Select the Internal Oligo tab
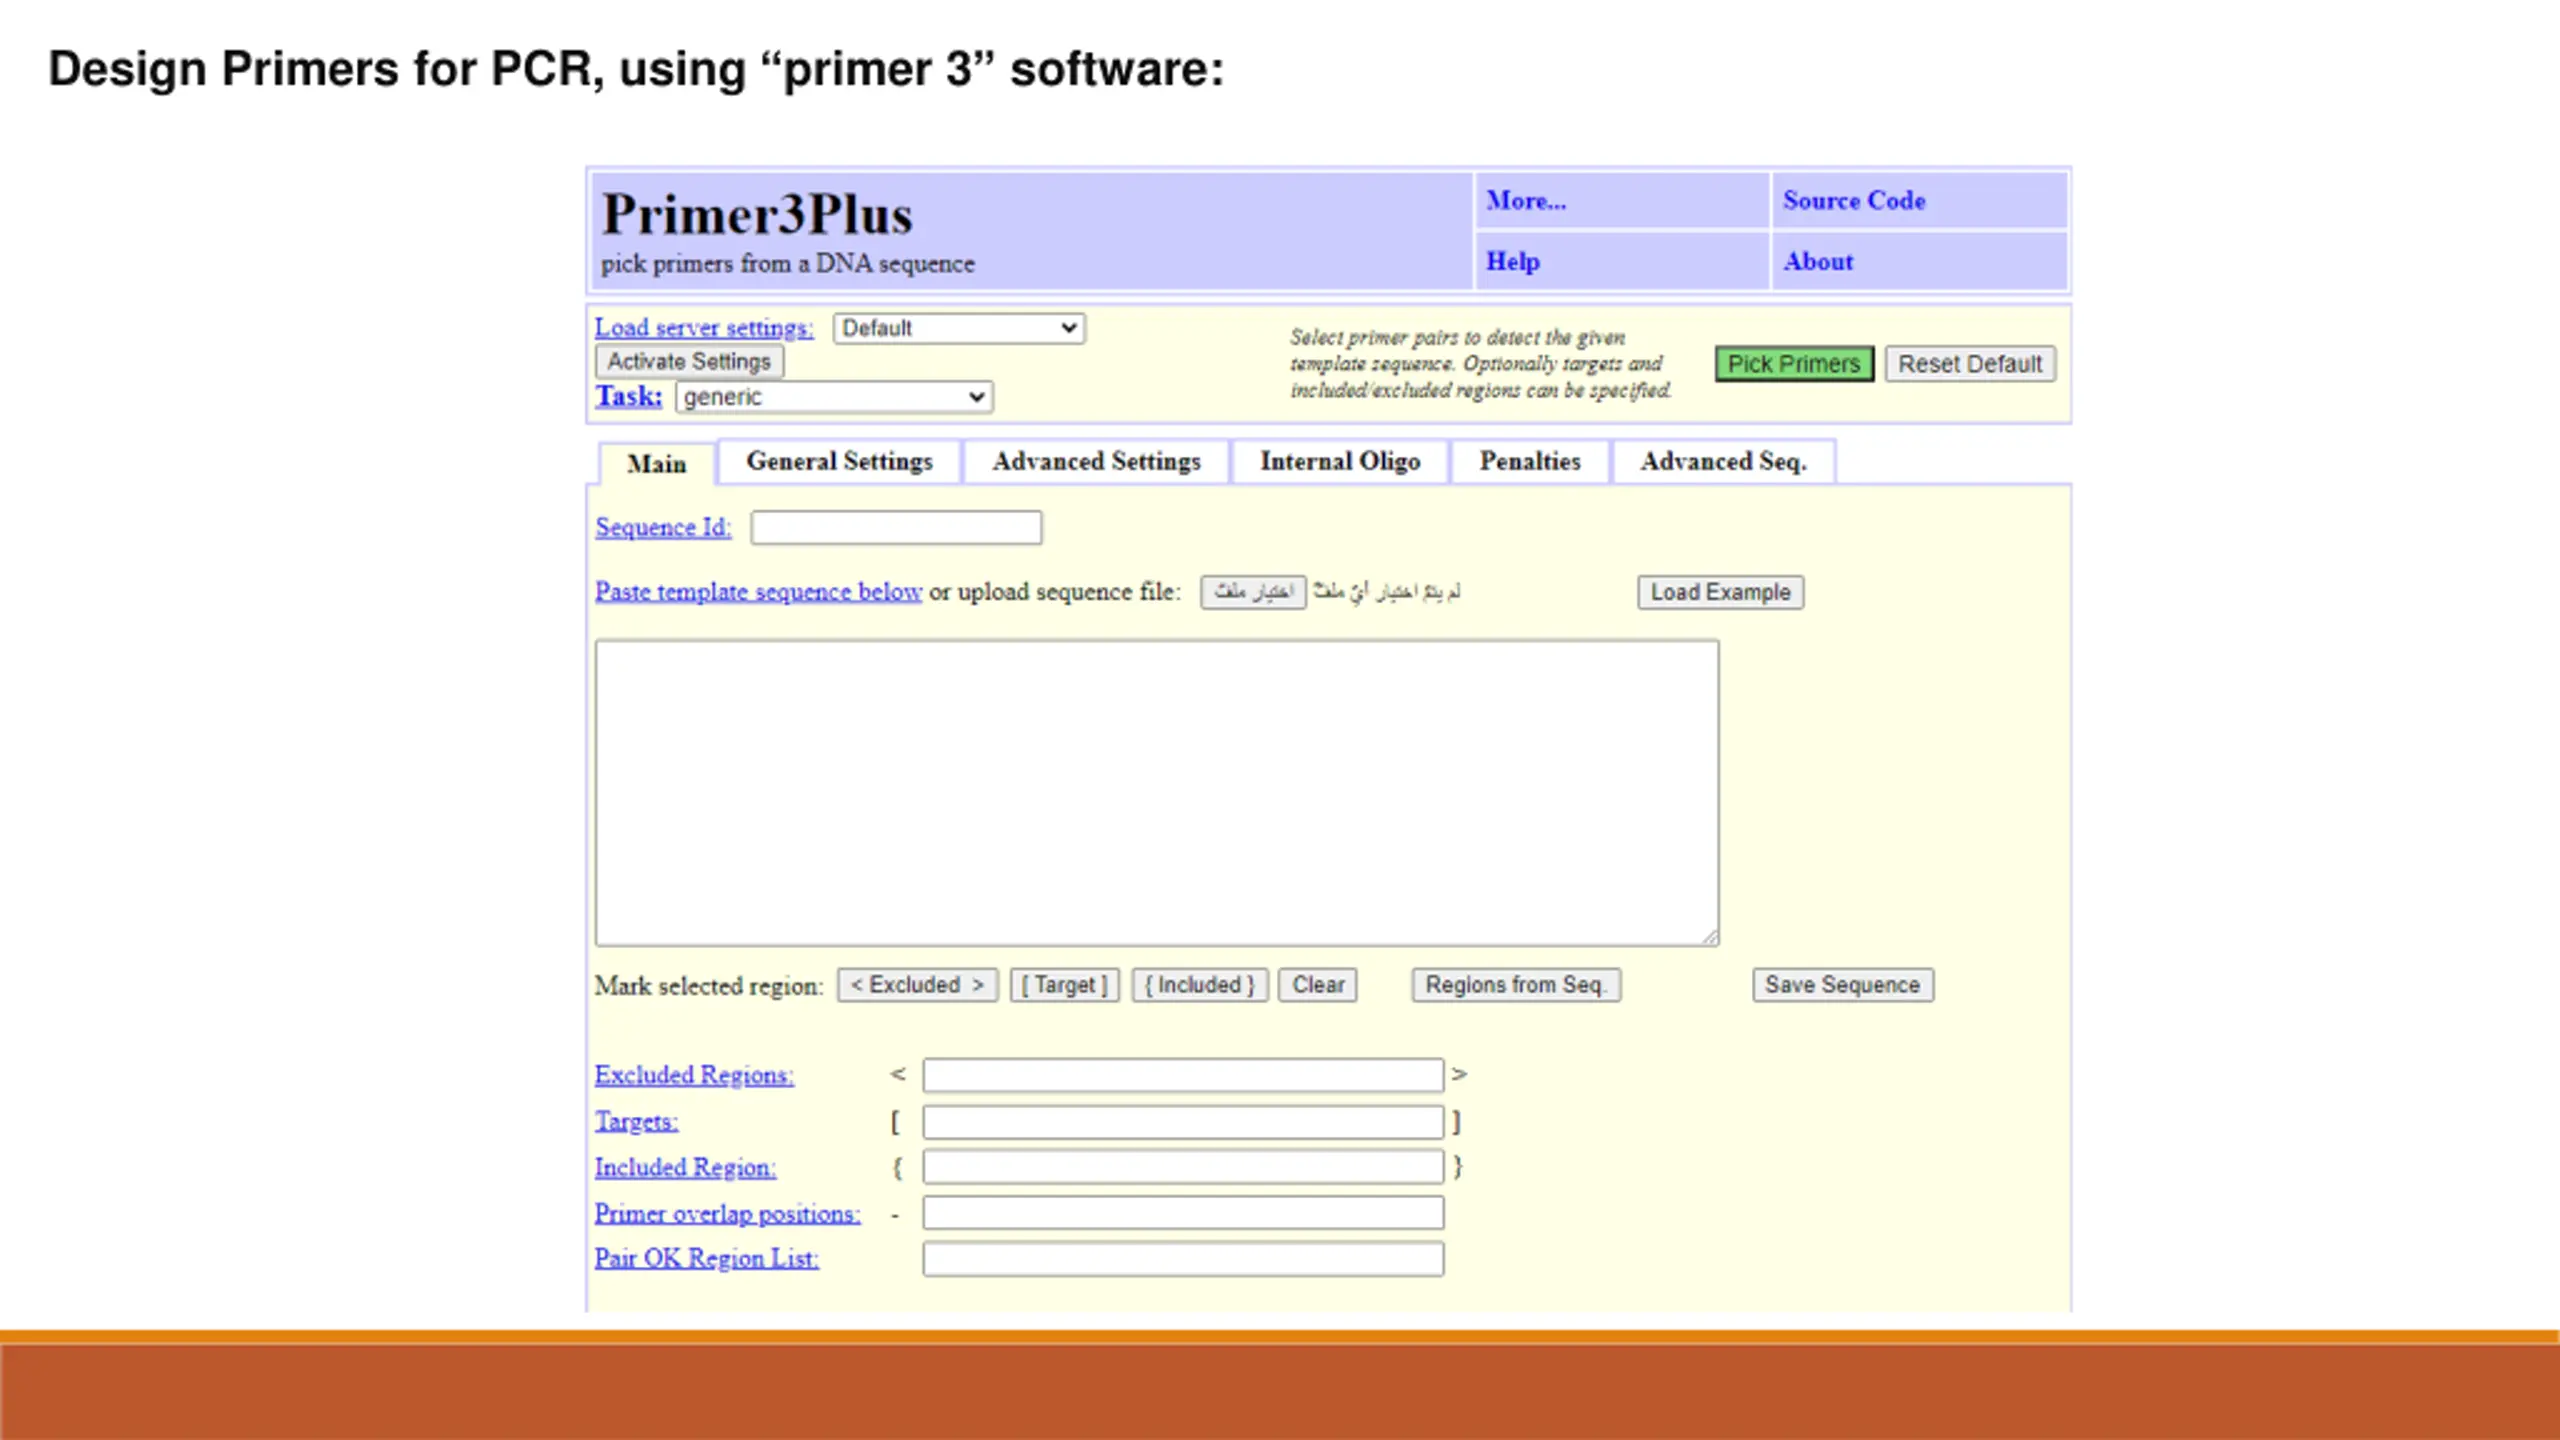Viewport: 2560px width, 1440px height. click(1339, 462)
